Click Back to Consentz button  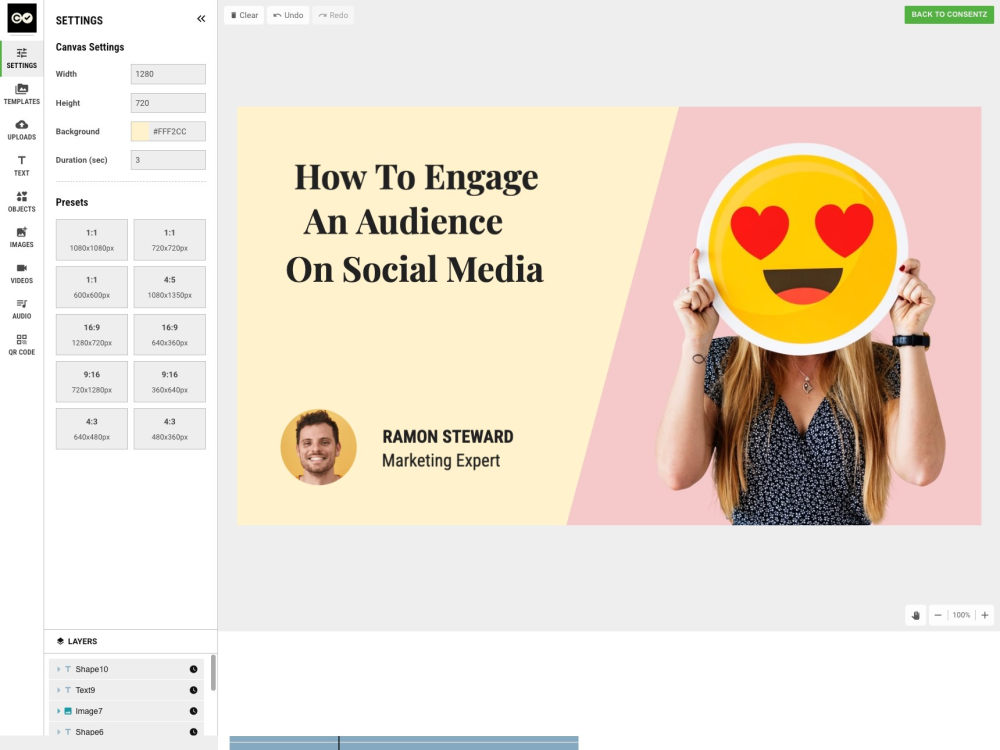pyautogui.click(x=949, y=15)
